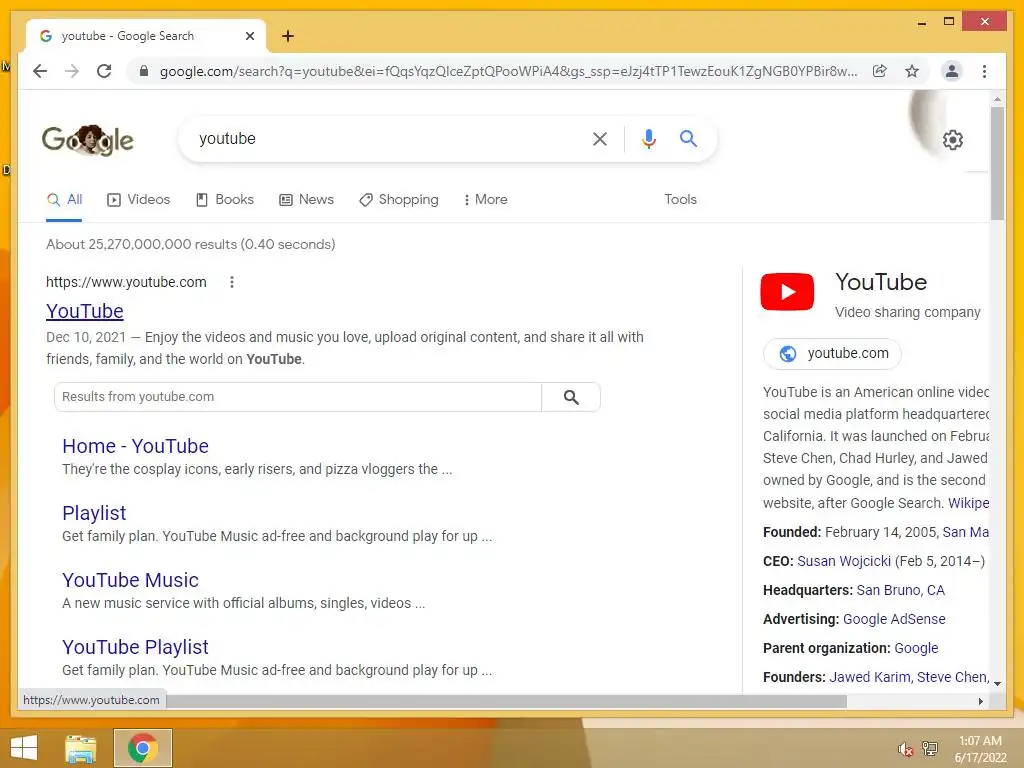
Task: Click the network tray icon
Action: point(930,749)
